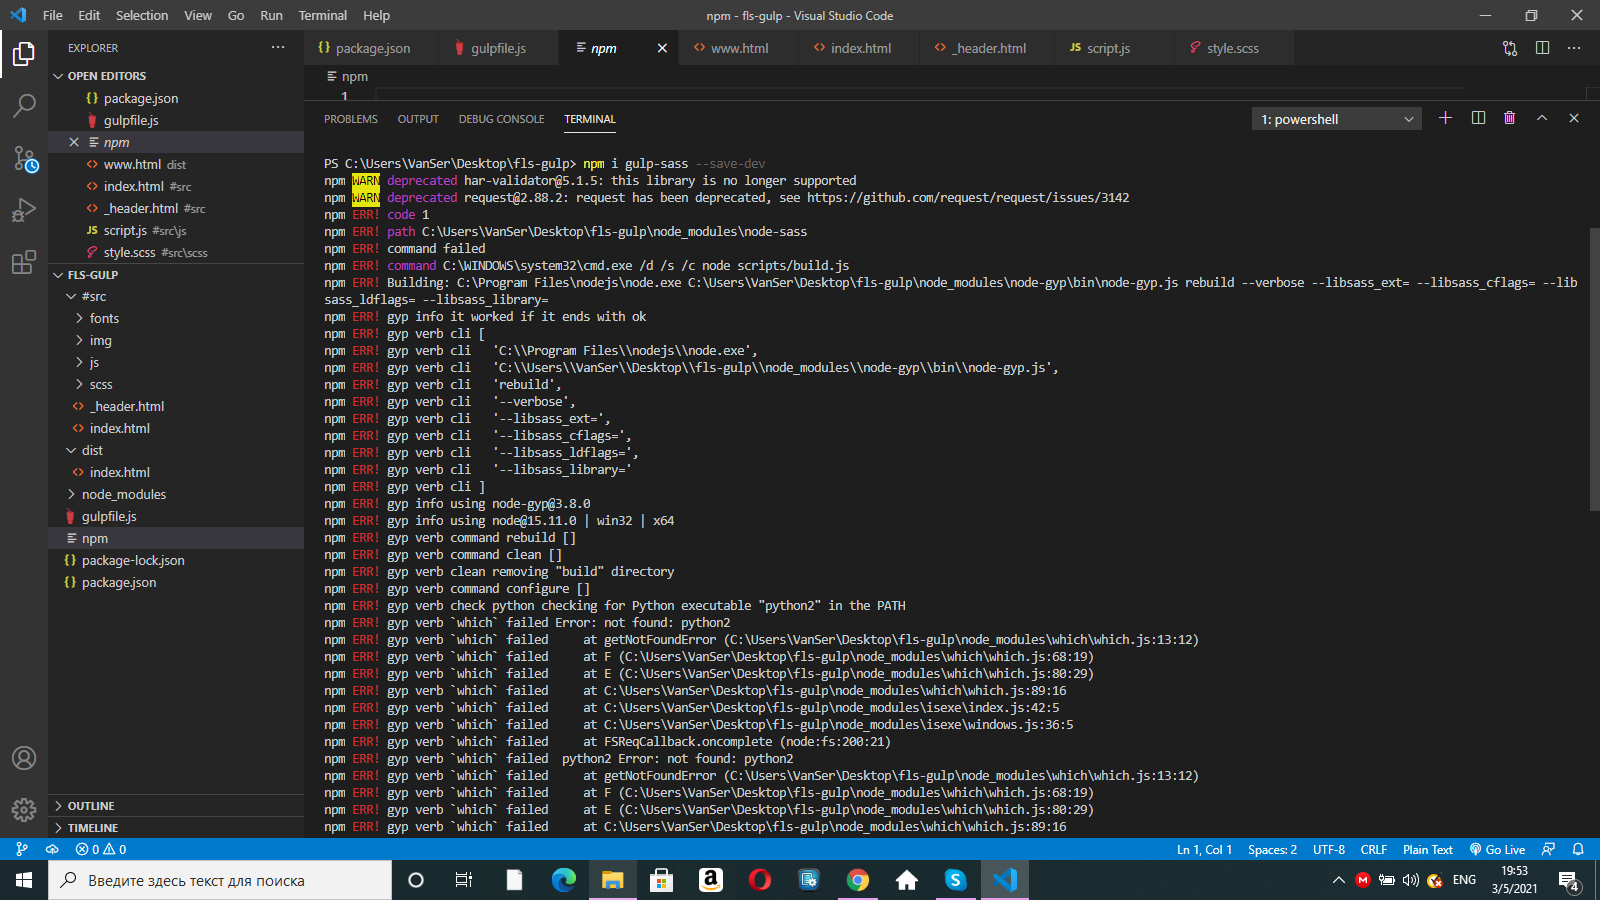
Task: Click source control branch status icon
Action: tap(22, 849)
